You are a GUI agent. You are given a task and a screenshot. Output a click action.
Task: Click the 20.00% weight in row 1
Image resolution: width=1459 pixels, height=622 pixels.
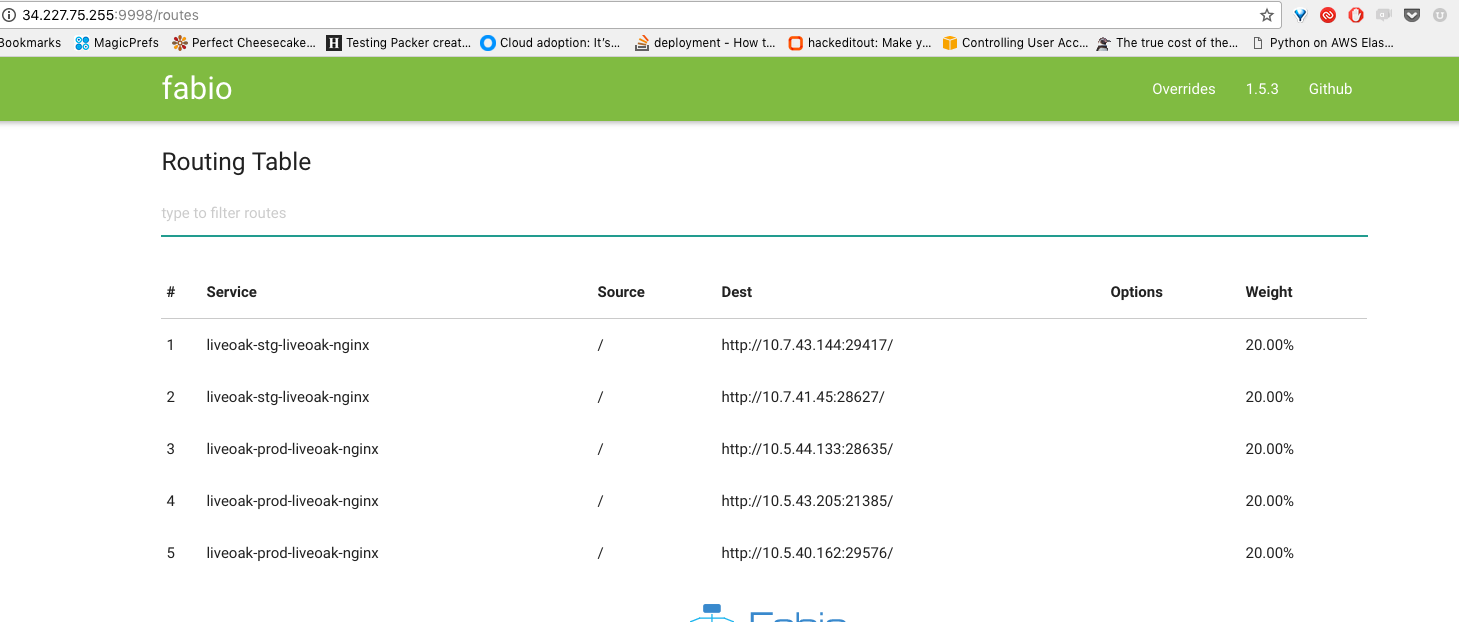pos(1269,345)
